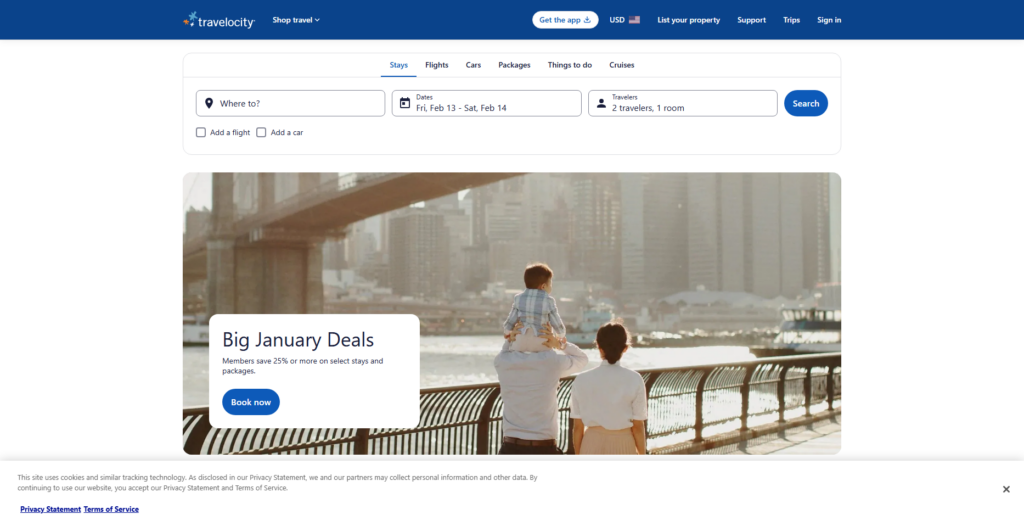Screen dimensions: 1024x520
Task: Open the Dates picker Fri, Feb 13
Action: pos(487,103)
